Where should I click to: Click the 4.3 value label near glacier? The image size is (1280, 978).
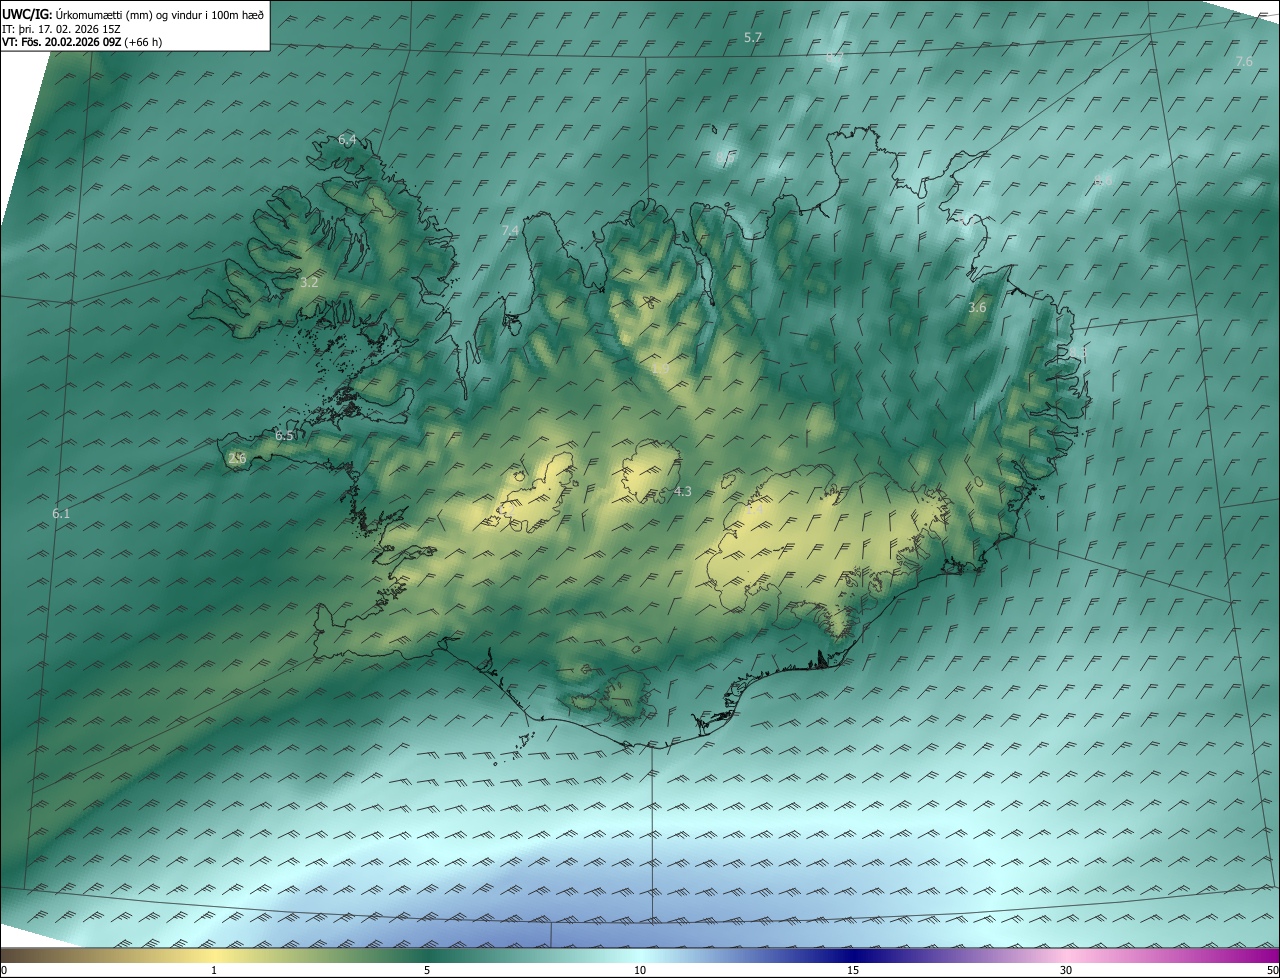[x=683, y=492]
